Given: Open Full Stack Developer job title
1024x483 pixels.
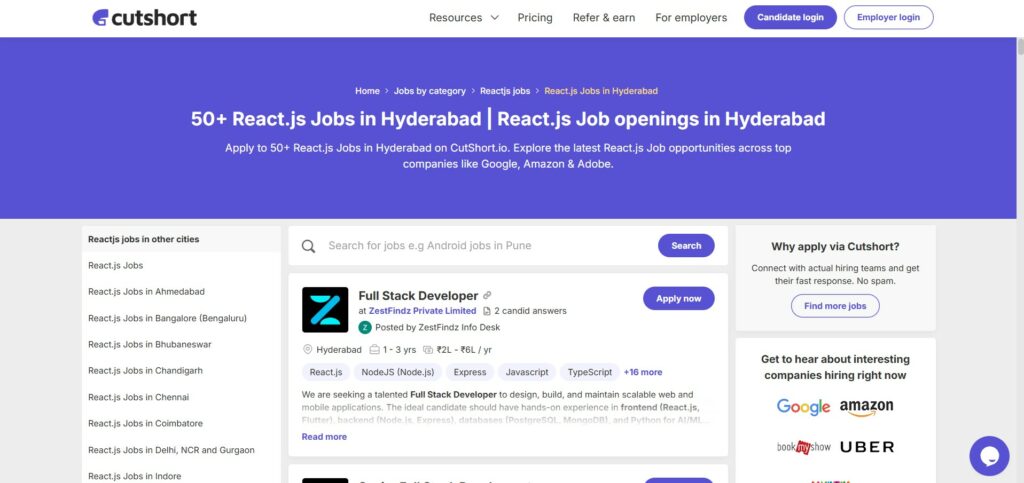Looking at the screenshot, I should [418, 296].
